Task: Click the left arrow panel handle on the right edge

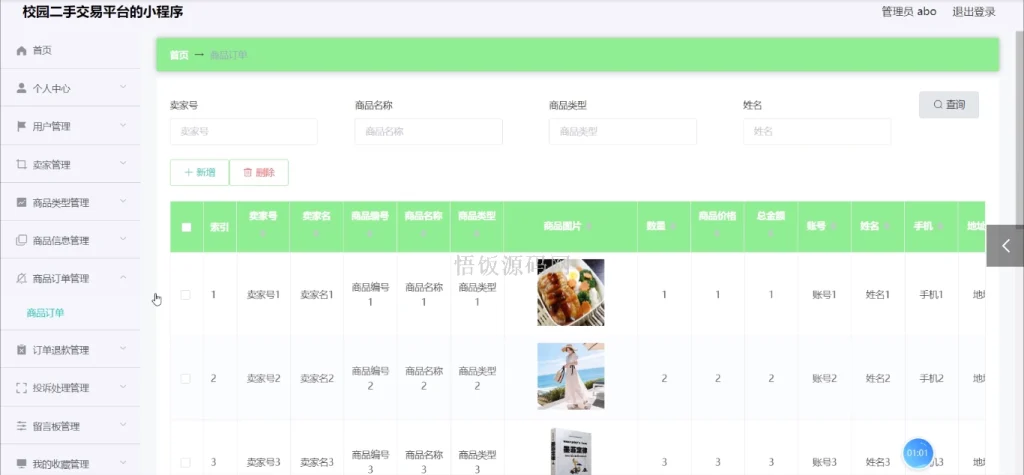Action: point(1005,246)
